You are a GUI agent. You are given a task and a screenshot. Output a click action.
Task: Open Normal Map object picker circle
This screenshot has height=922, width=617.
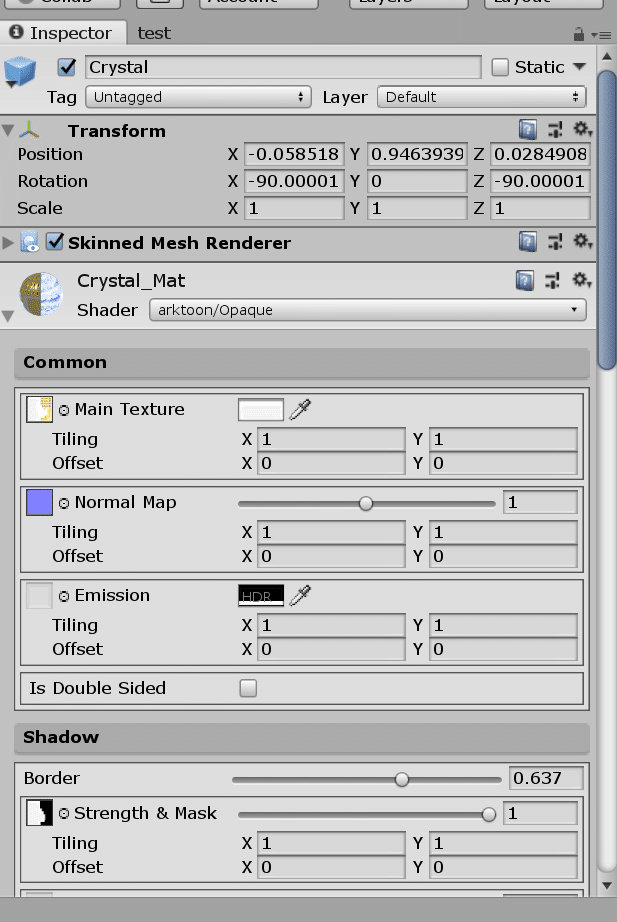pyautogui.click(x=64, y=503)
